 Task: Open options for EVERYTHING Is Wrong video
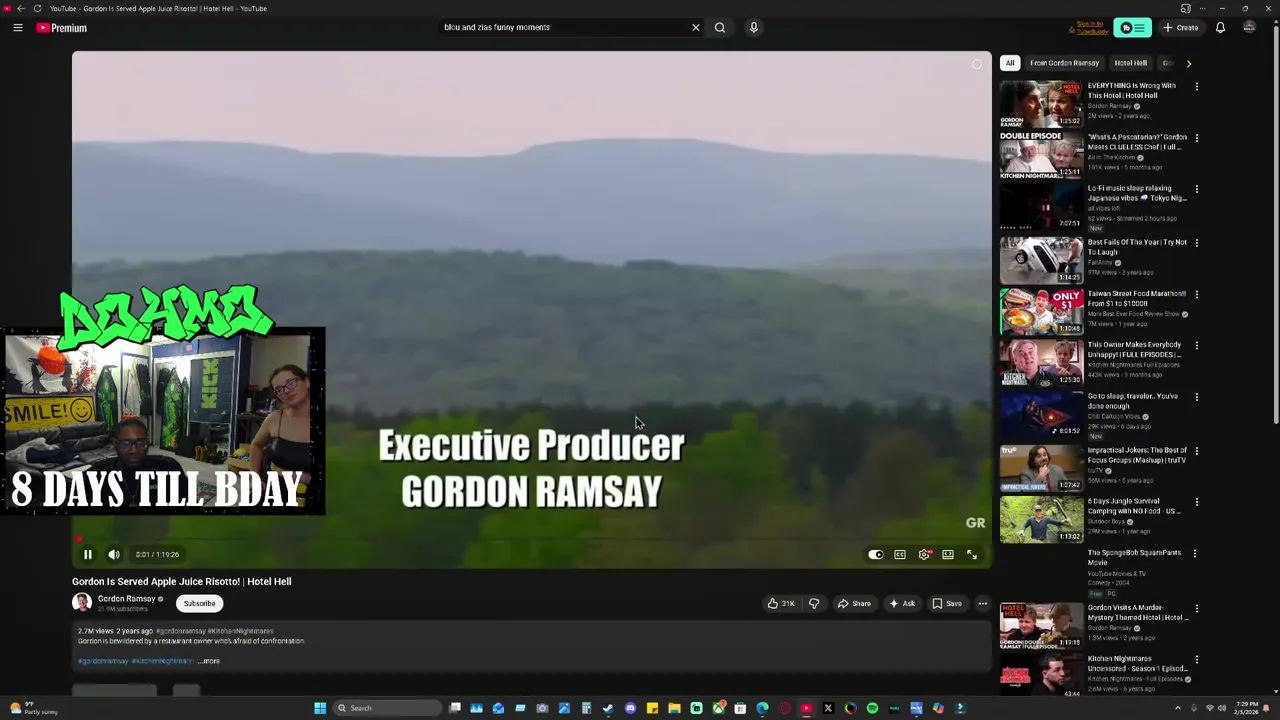(x=1197, y=87)
